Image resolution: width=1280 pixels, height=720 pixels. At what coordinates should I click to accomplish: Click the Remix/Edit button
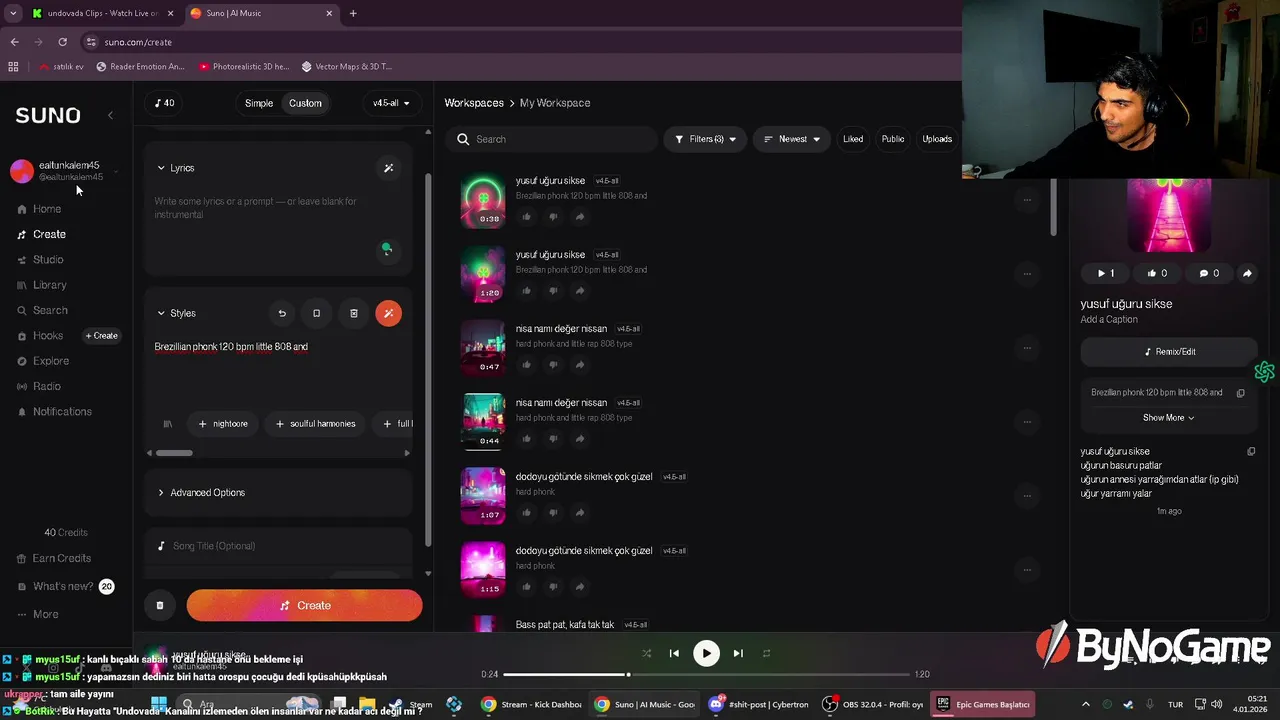click(x=1169, y=352)
